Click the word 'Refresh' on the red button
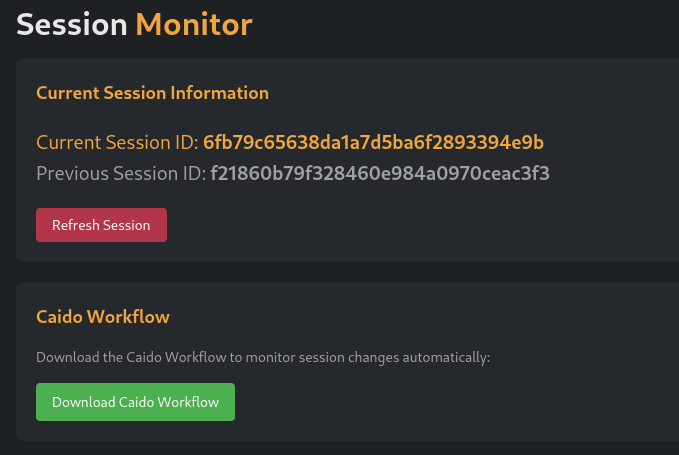The image size is (679, 455). [x=76, y=225]
